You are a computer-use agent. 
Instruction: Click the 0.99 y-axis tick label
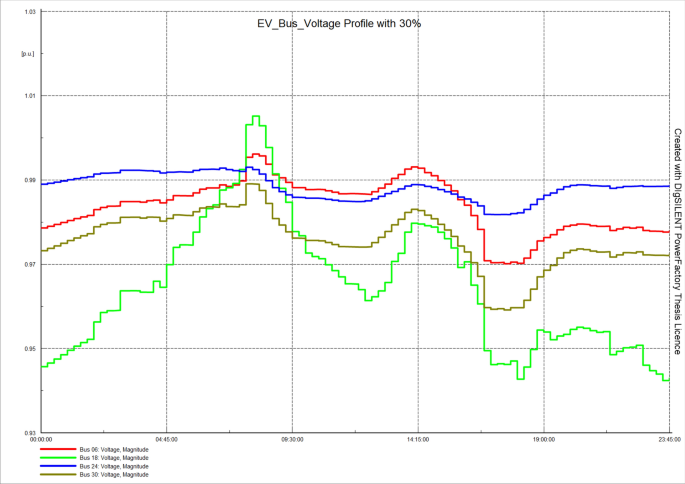[x=30, y=180]
